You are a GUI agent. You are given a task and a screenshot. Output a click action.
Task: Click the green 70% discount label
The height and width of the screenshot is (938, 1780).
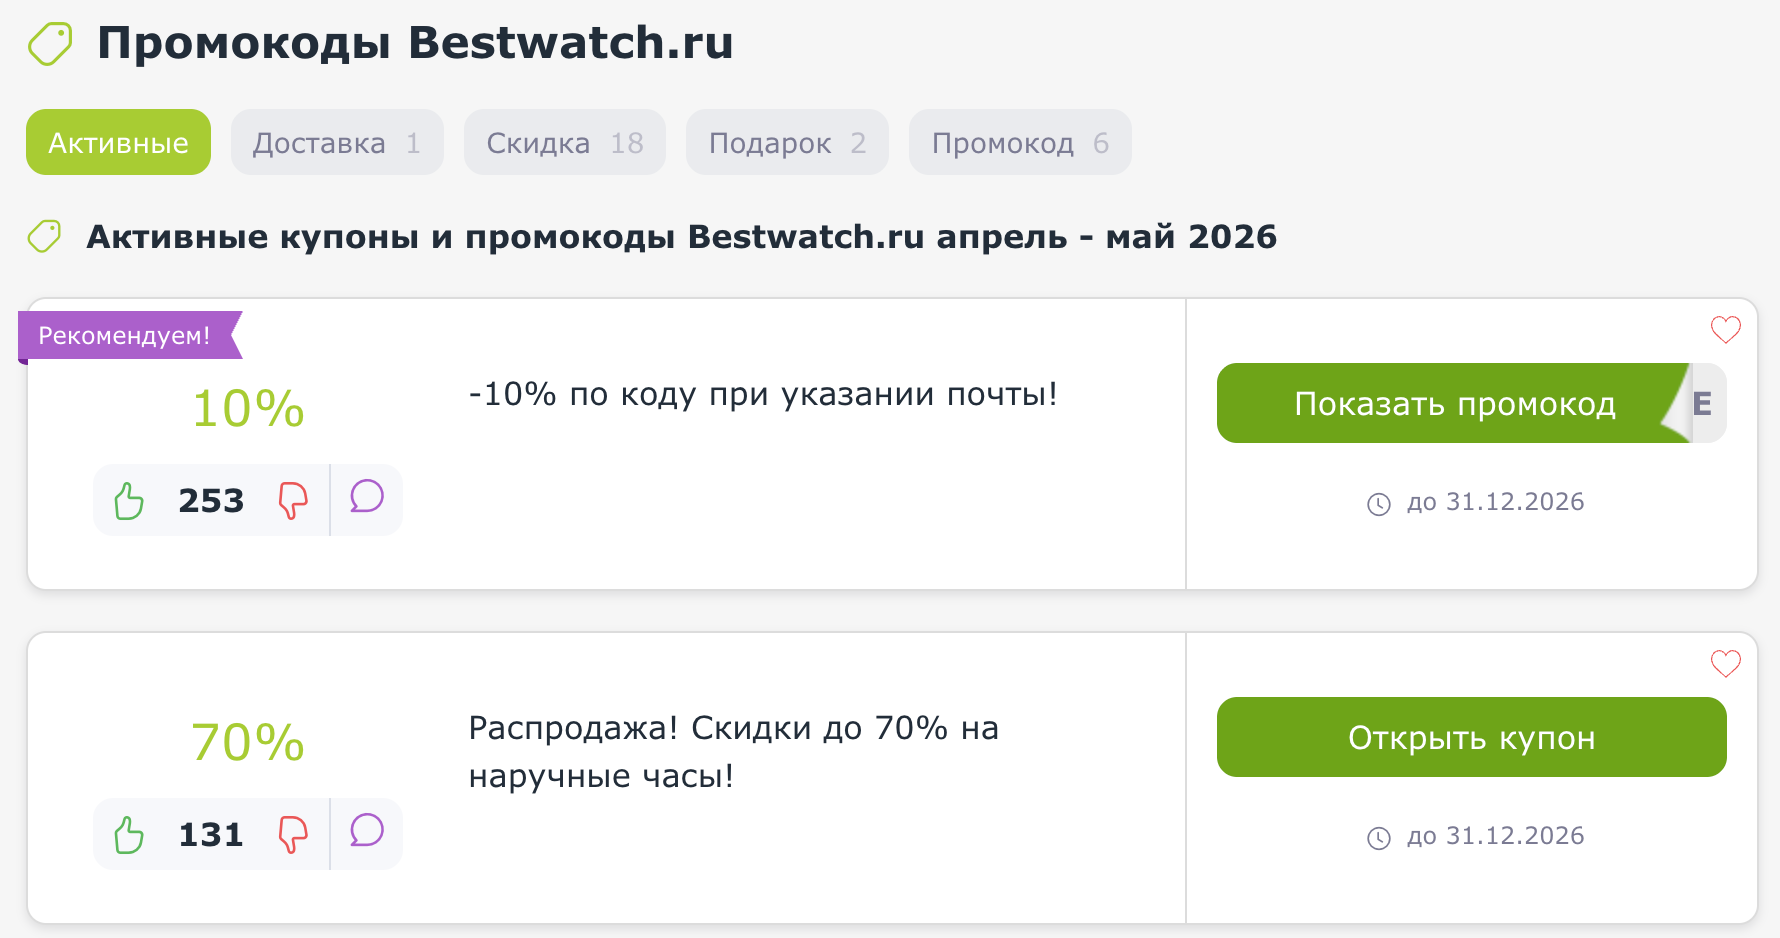click(248, 741)
